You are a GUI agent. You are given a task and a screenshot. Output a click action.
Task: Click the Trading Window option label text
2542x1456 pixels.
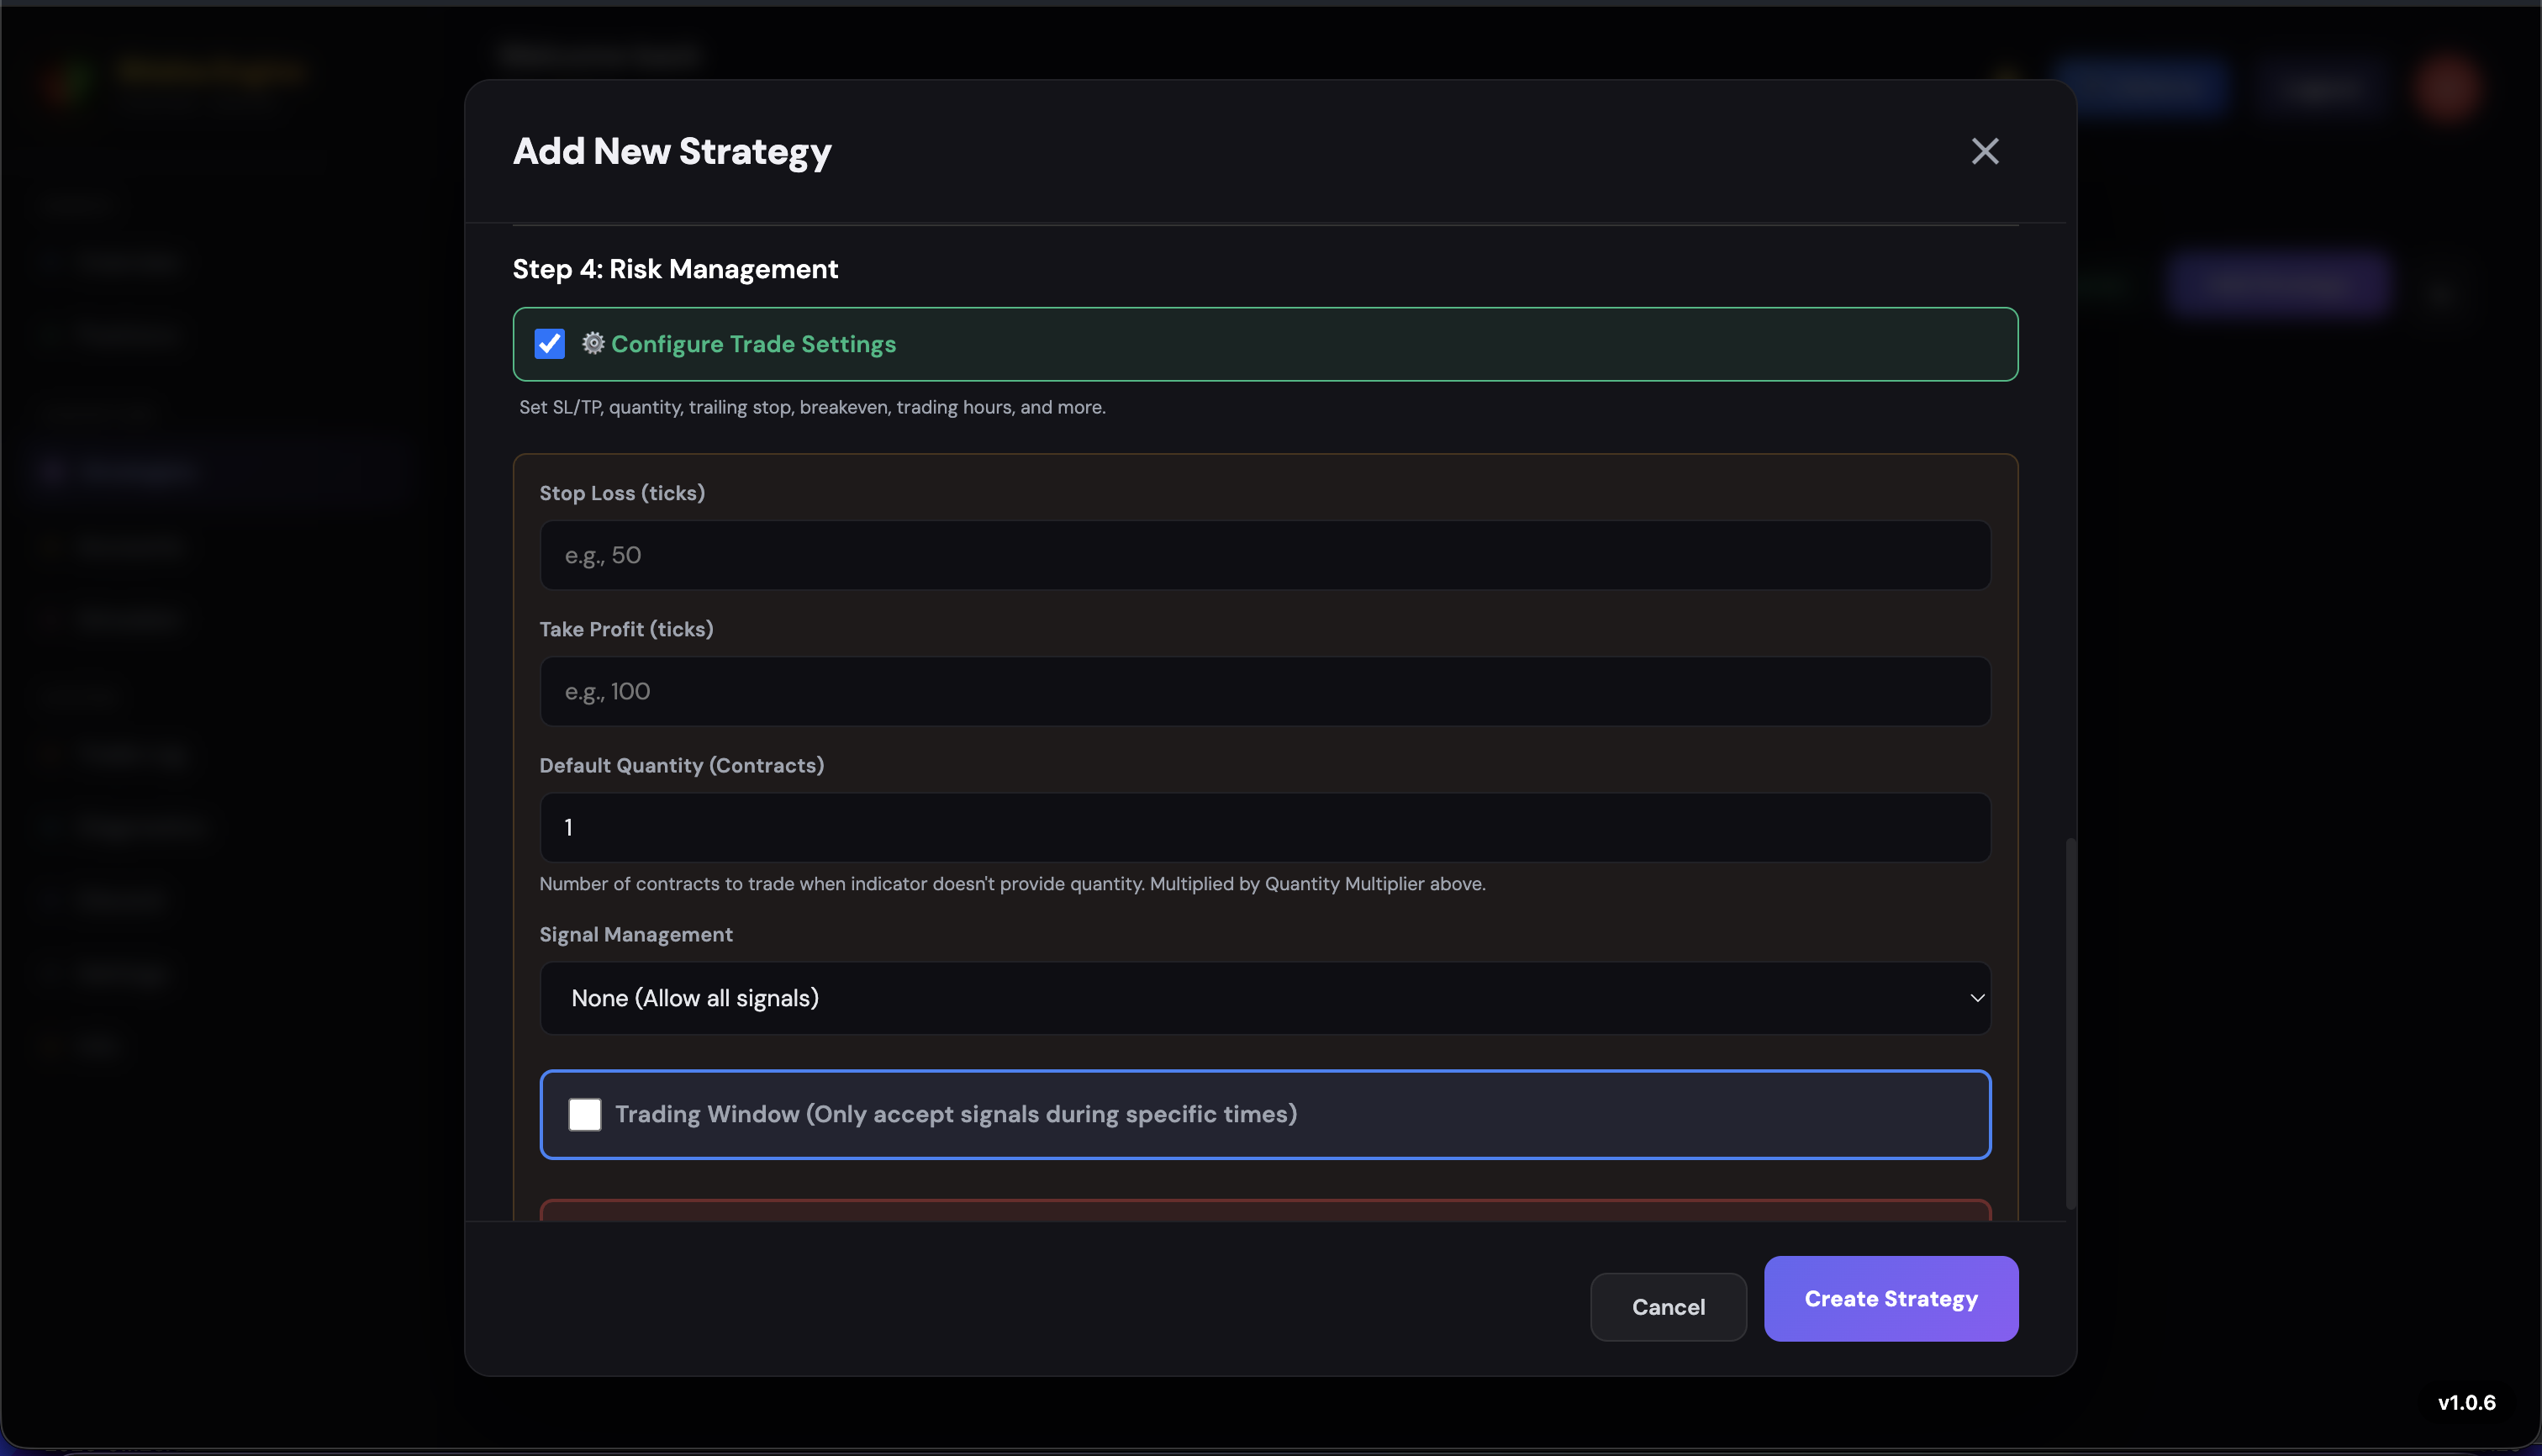point(955,1114)
